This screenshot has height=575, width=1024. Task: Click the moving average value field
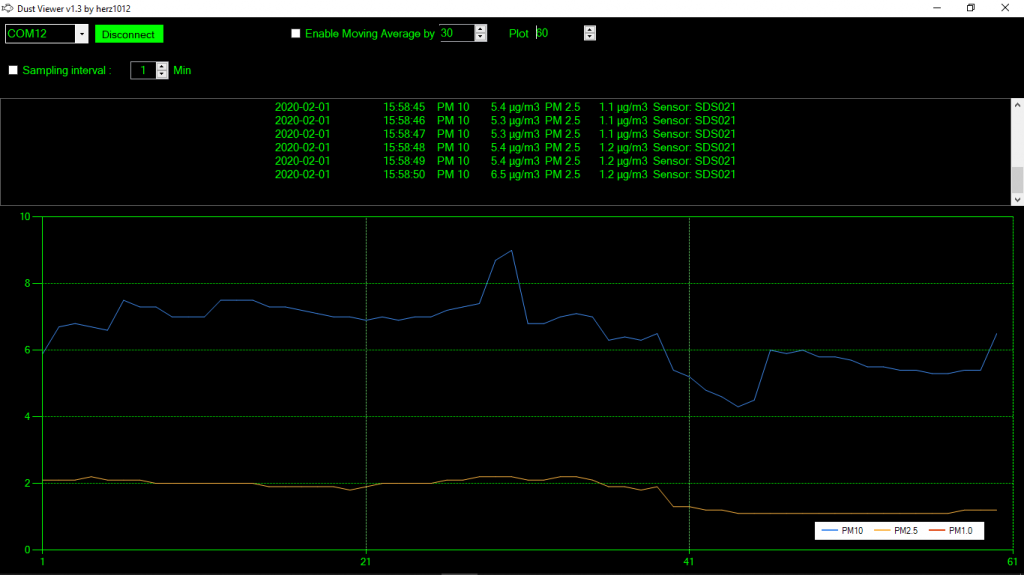point(456,33)
